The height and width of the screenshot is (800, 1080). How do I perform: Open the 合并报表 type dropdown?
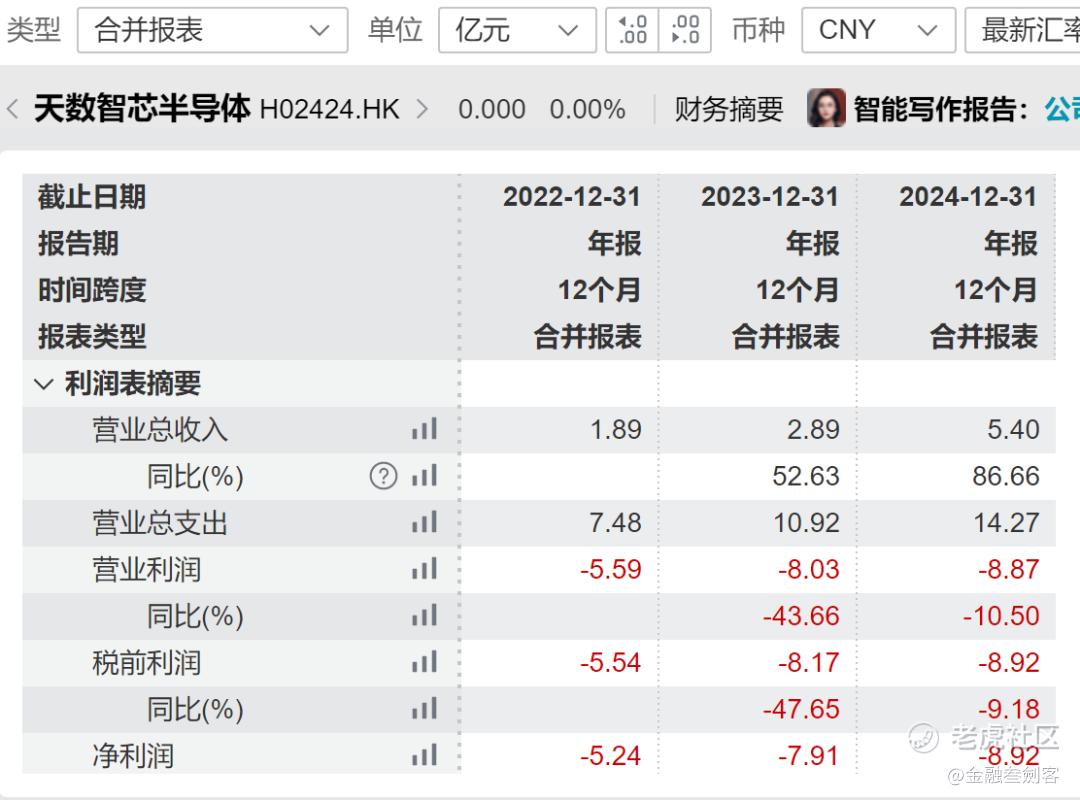(212, 30)
